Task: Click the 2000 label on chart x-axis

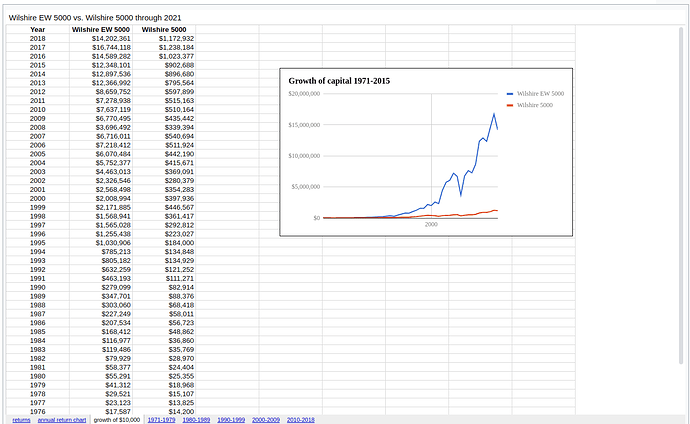Action: 431,225
